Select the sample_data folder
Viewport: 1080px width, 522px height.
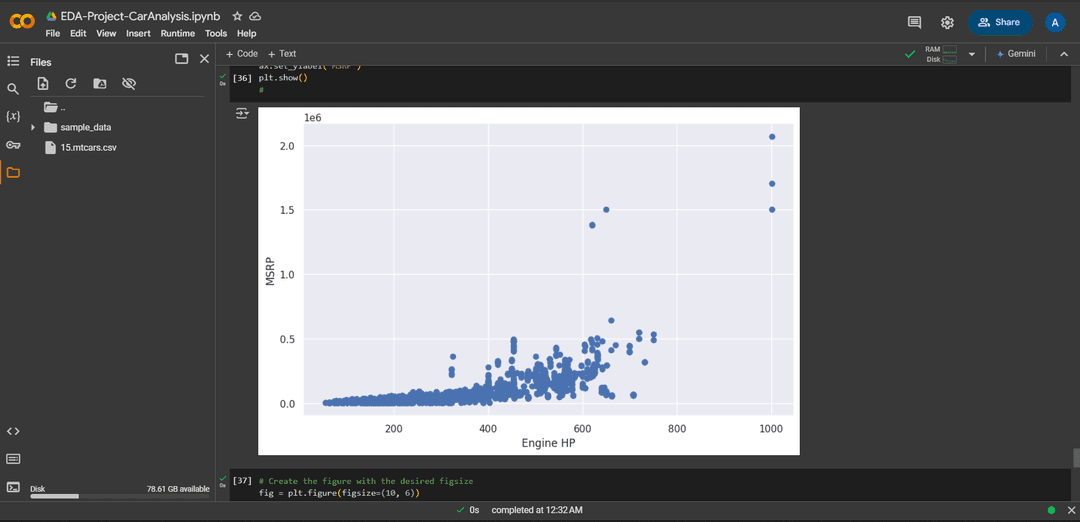point(85,127)
